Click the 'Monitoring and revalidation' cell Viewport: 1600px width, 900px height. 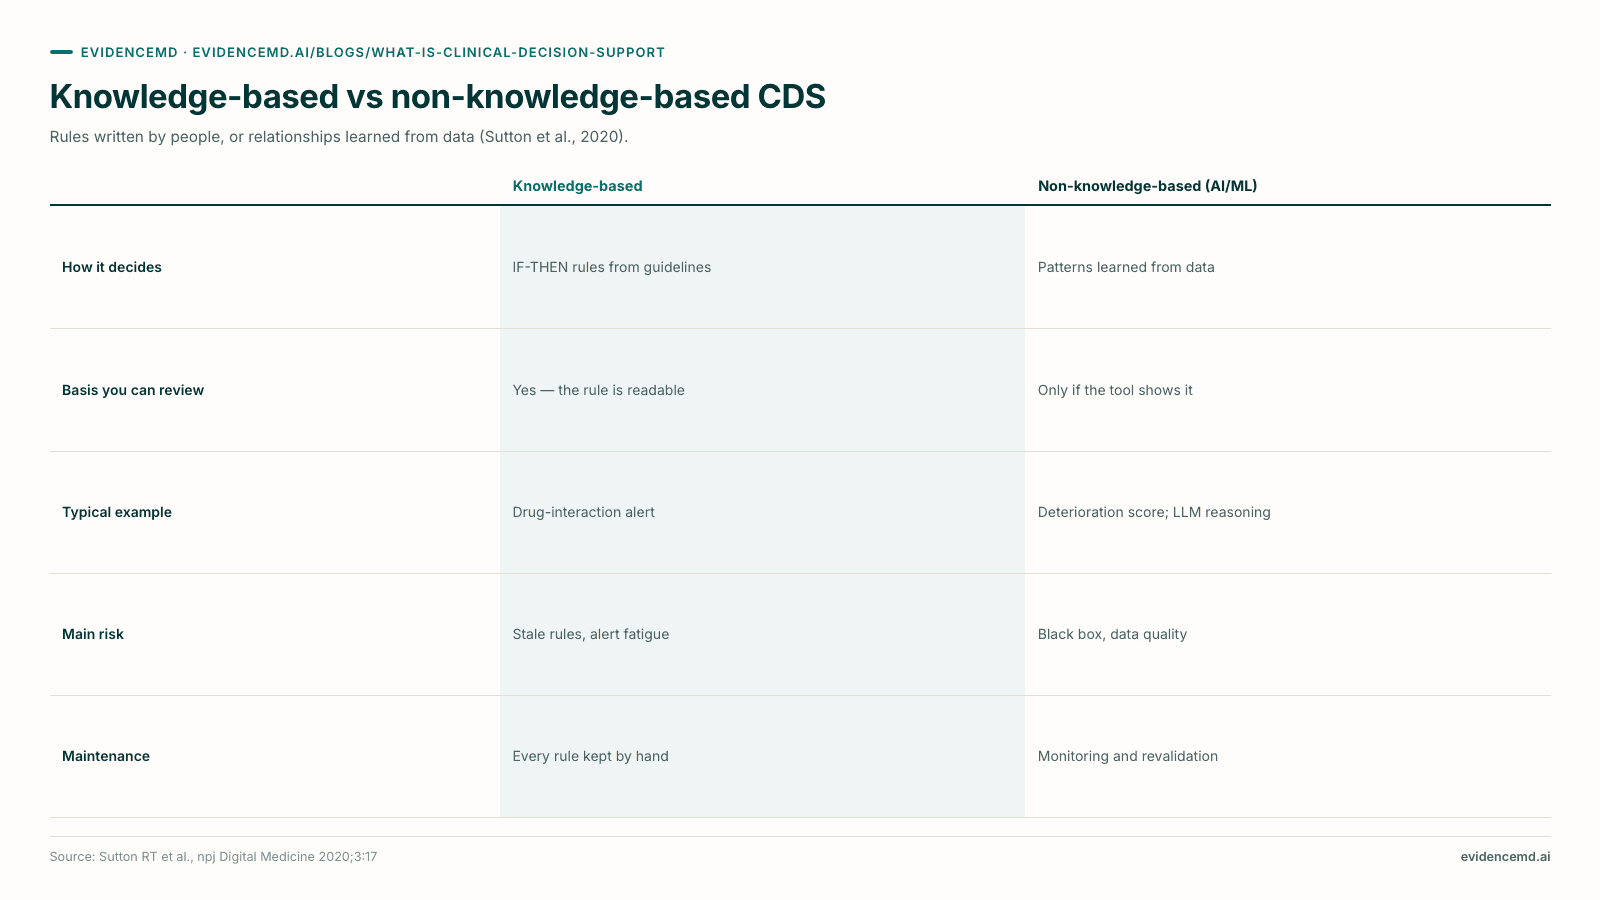[1128, 756]
